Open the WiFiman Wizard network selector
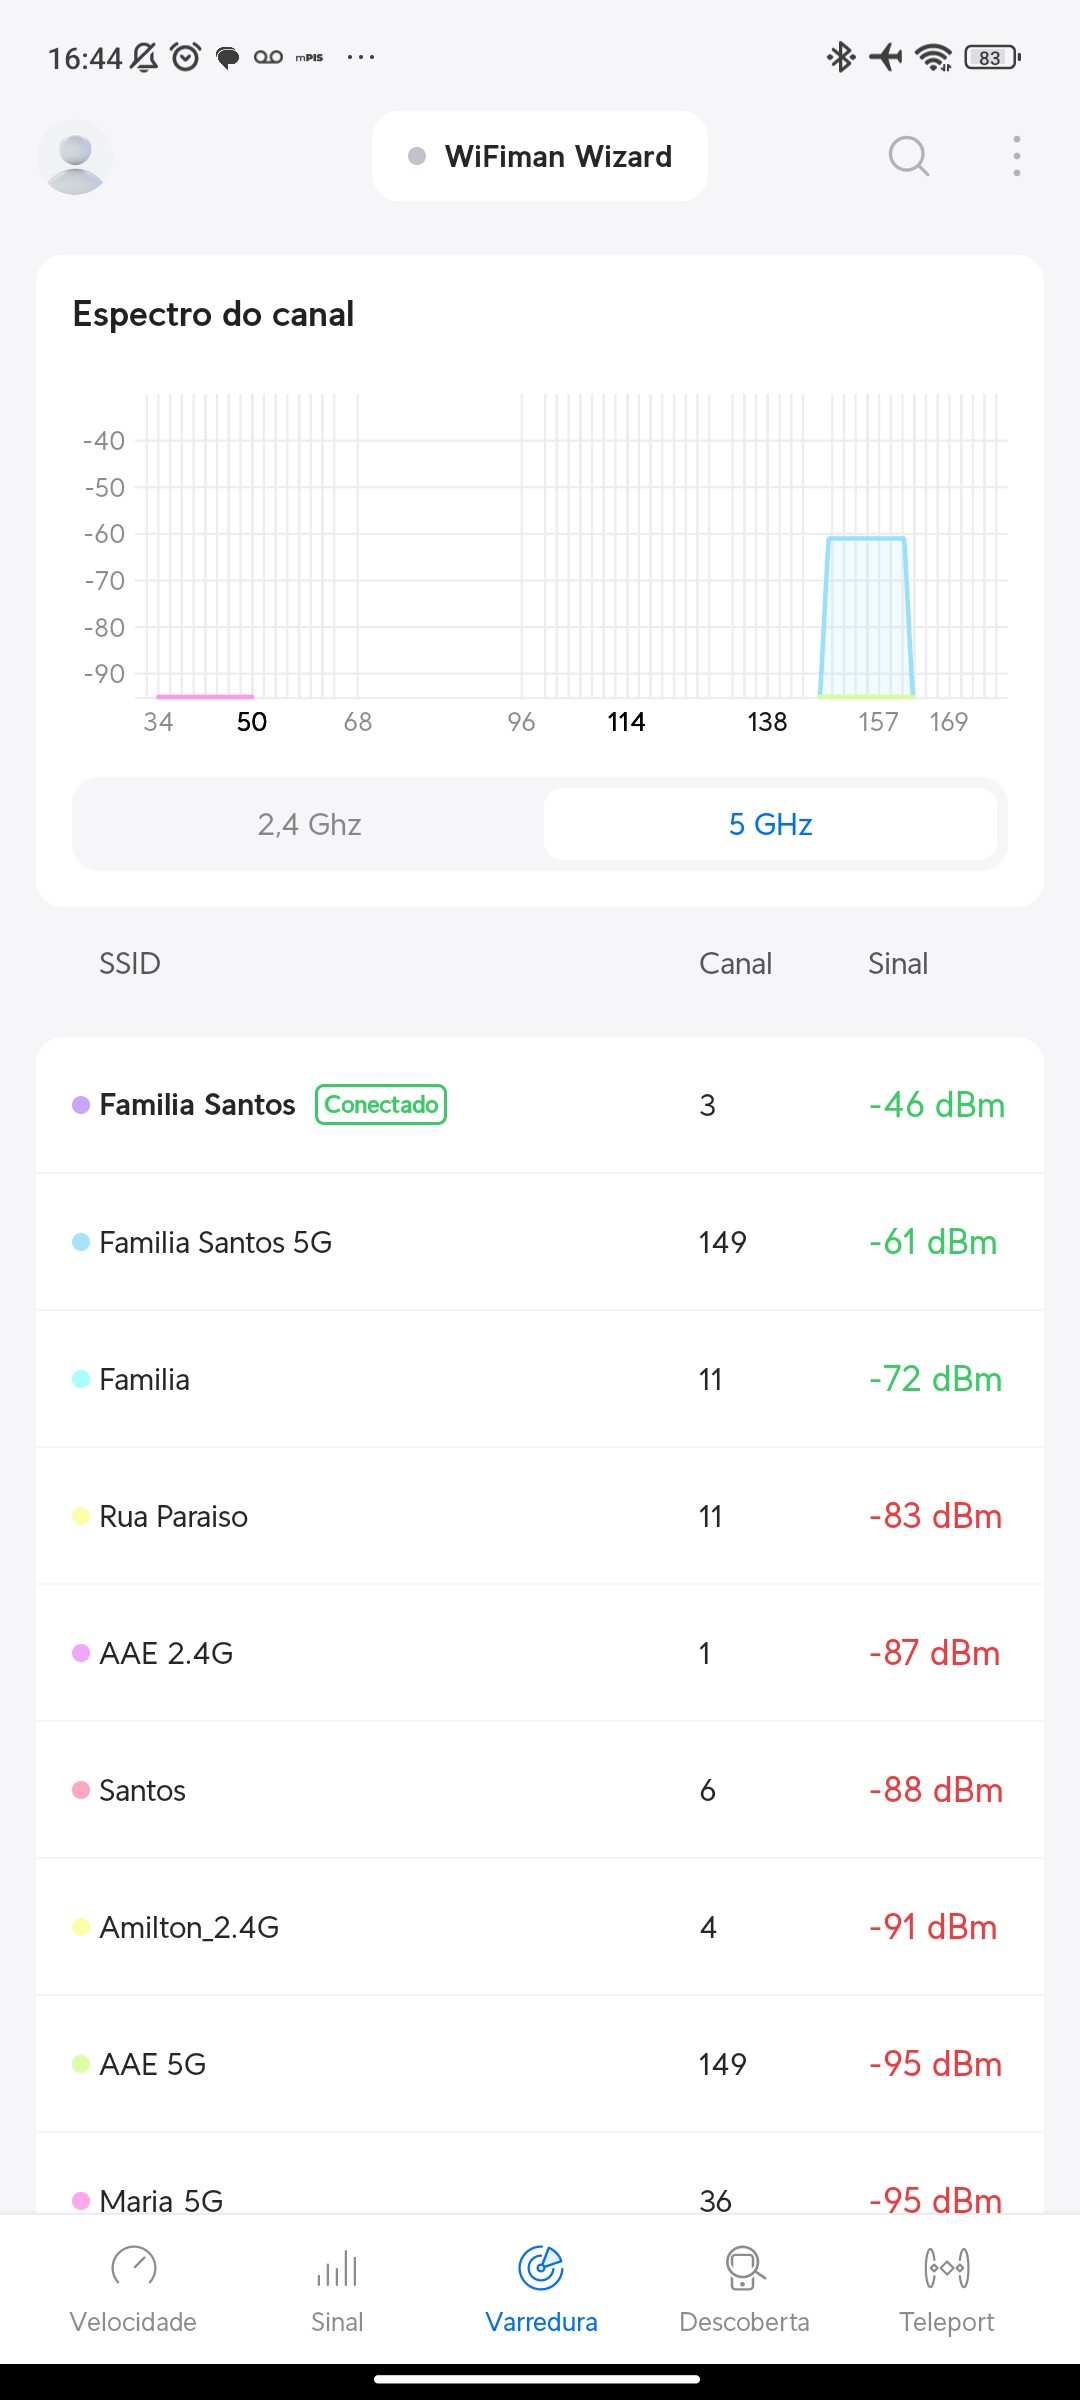 tap(540, 156)
